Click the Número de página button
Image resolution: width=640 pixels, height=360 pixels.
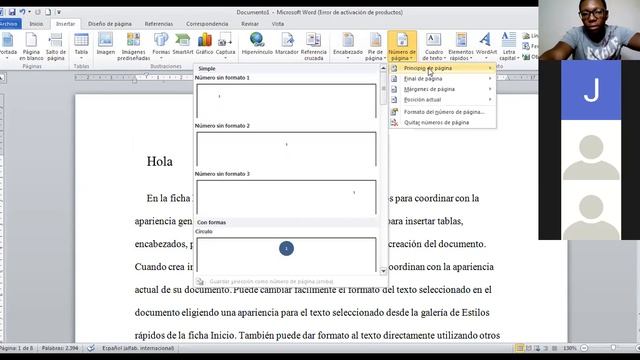coord(402,46)
